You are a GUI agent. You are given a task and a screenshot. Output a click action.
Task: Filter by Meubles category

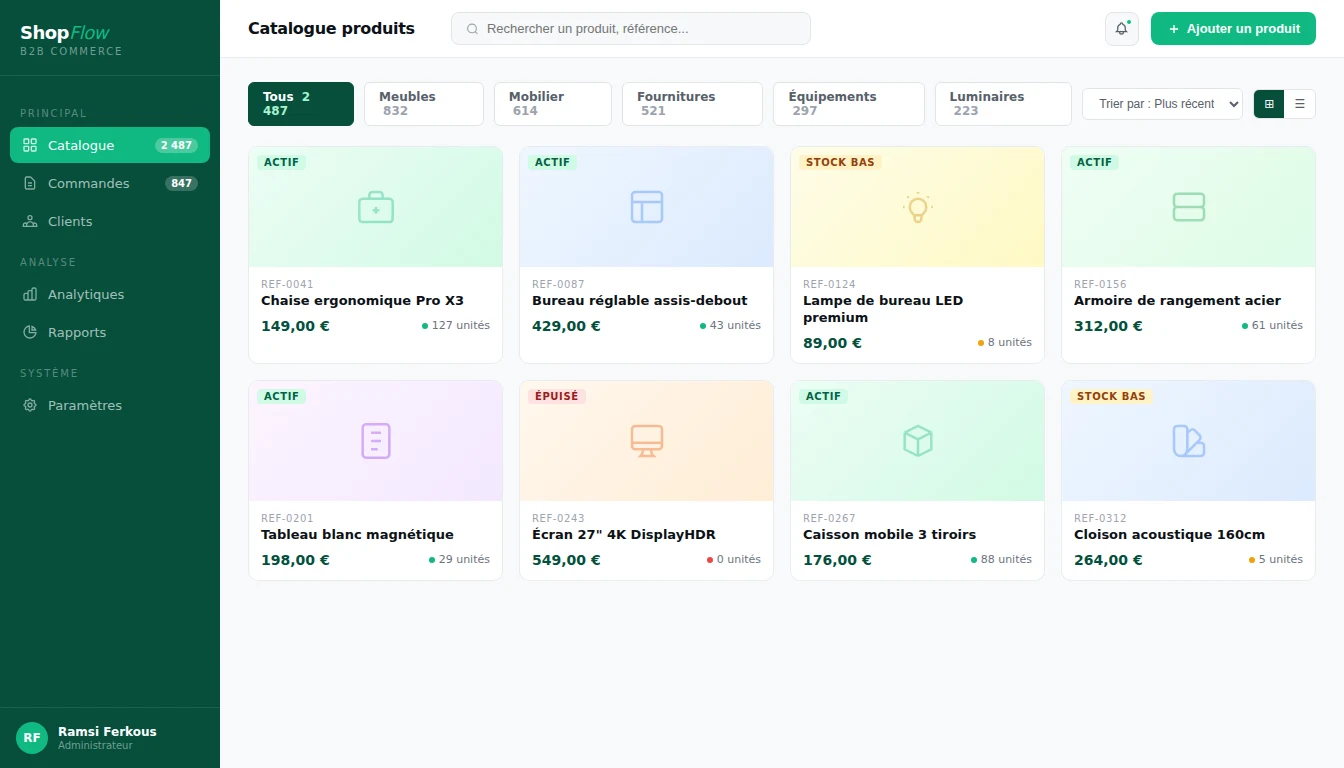click(424, 104)
